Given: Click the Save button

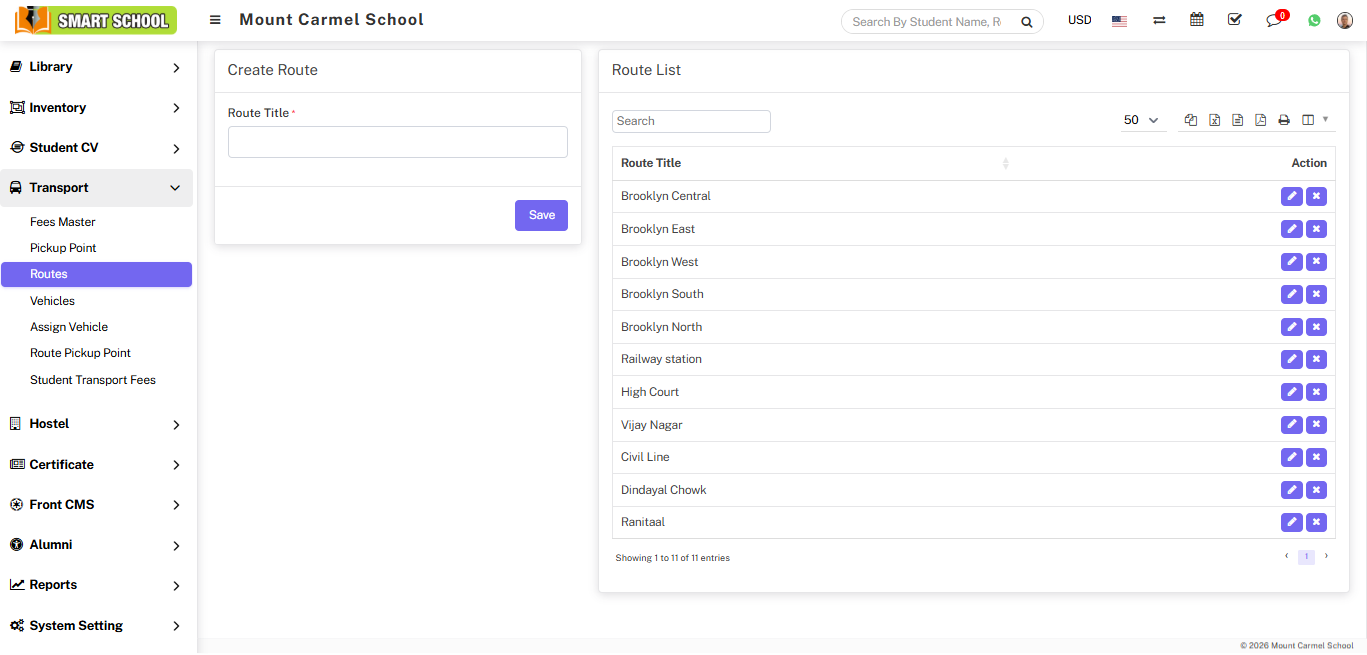Looking at the screenshot, I should pyautogui.click(x=541, y=215).
